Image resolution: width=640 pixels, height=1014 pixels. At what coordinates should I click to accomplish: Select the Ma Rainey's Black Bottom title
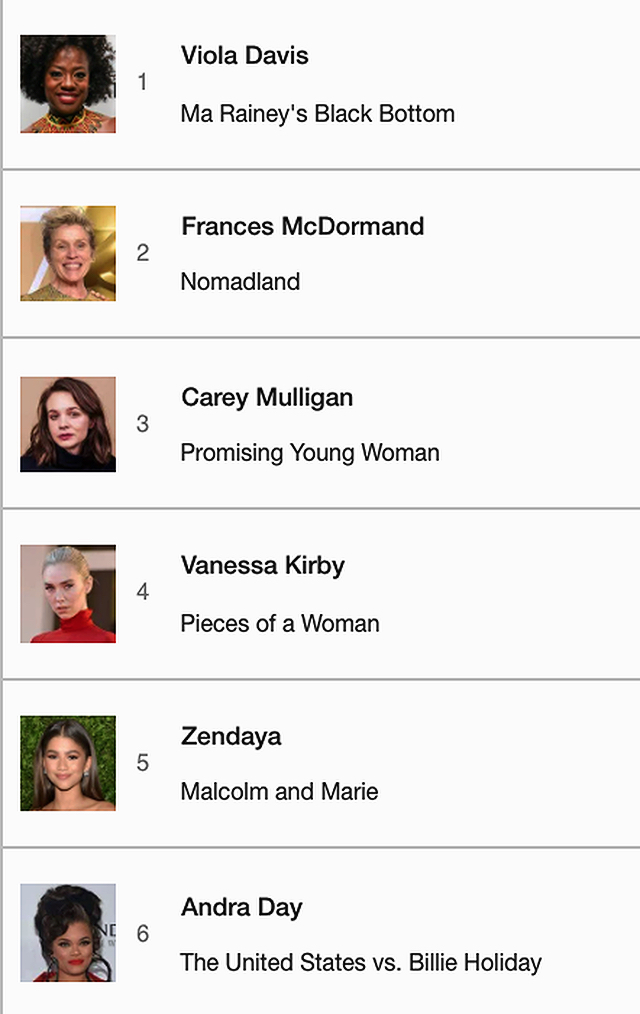pyautogui.click(x=317, y=114)
